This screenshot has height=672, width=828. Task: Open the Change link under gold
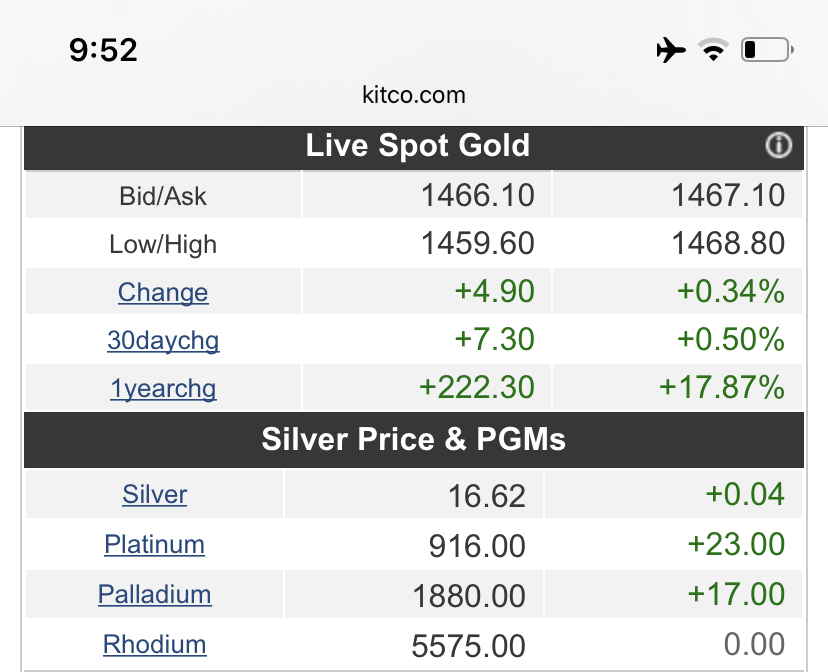163,293
